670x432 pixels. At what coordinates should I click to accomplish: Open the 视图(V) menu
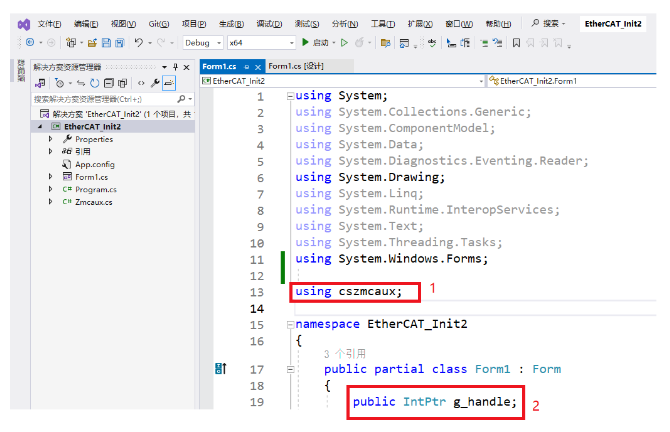coord(123,24)
